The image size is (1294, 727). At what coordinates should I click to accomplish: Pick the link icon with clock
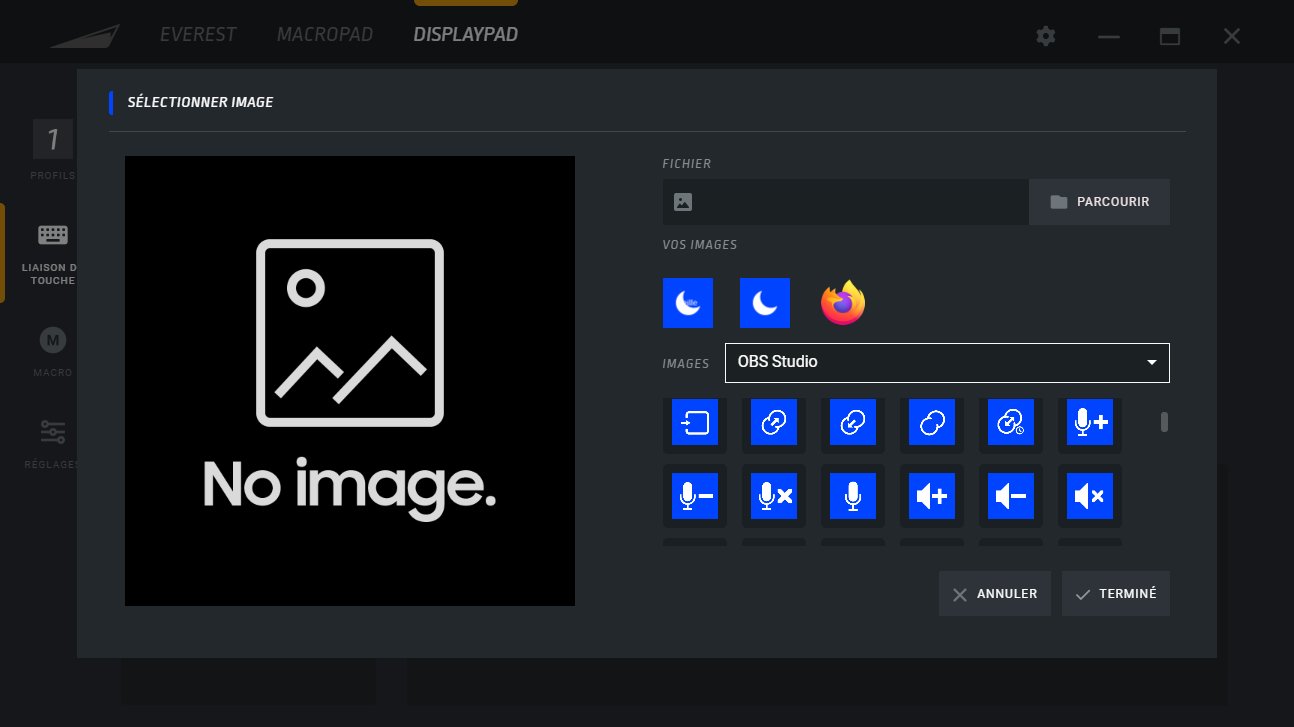point(1010,423)
